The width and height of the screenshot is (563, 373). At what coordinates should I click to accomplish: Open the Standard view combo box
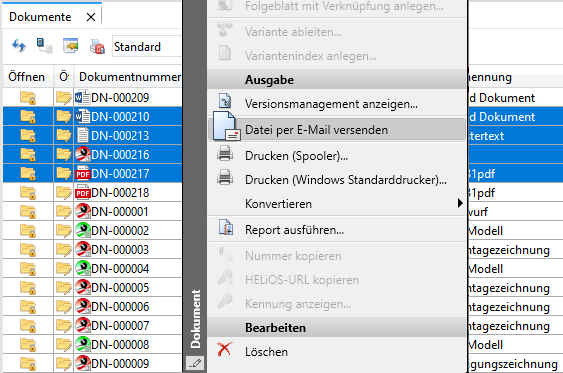click(147, 47)
